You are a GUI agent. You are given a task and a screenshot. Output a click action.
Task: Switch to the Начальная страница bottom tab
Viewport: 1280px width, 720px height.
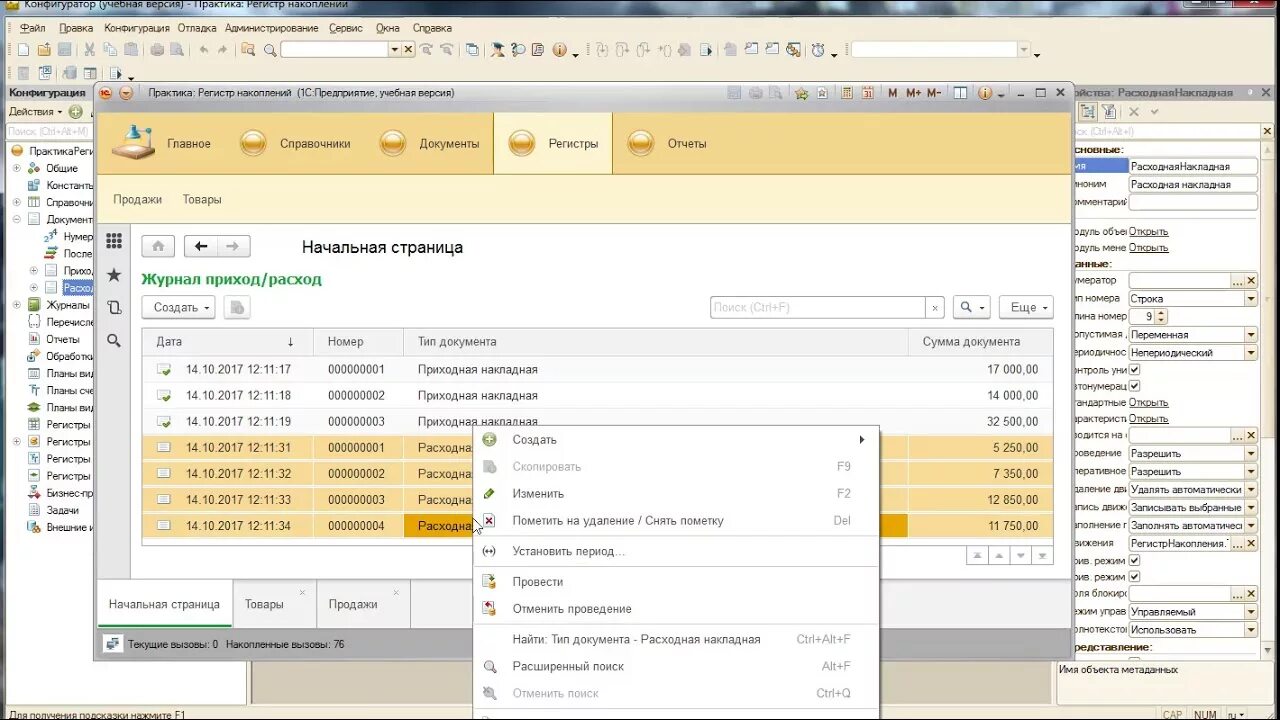(164, 604)
